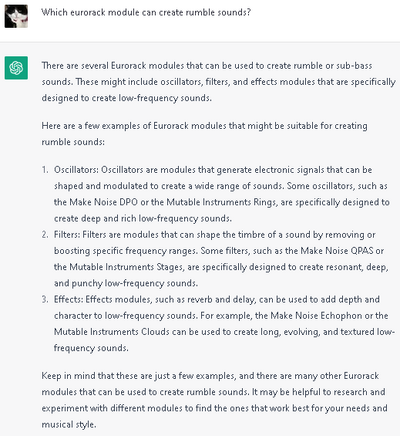Click the user's profile avatar picture
Viewport: 400px width, 436px height.
[16, 16]
